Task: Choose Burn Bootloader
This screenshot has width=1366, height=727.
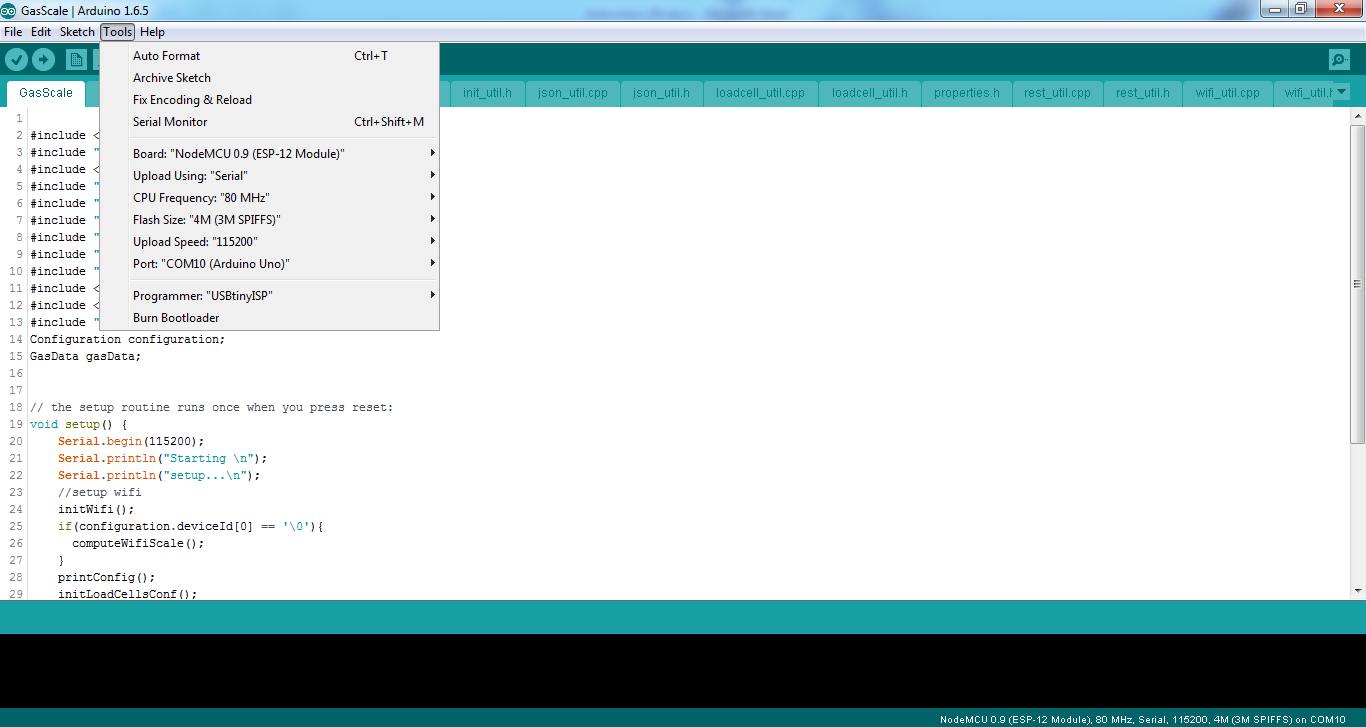Action: tap(270, 318)
